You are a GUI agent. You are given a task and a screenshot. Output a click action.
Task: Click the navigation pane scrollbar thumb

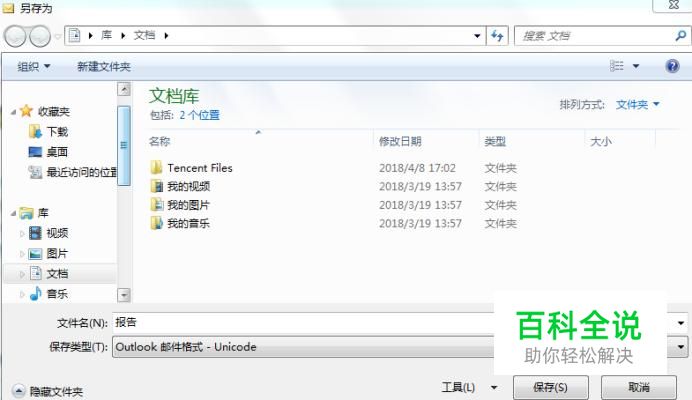(x=124, y=145)
